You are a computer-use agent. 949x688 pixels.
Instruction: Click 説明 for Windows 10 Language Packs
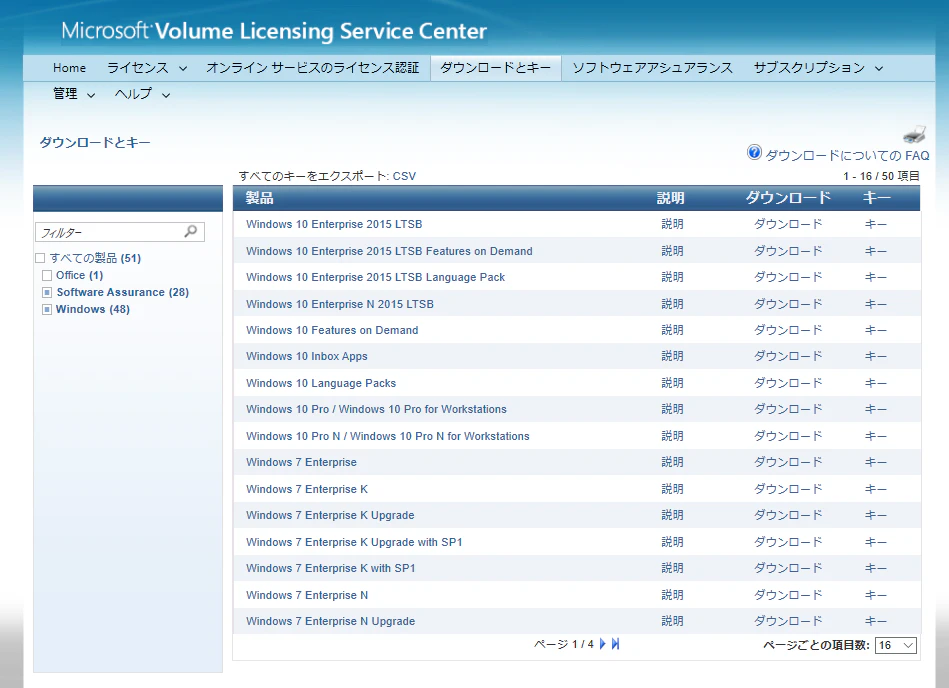click(x=672, y=383)
